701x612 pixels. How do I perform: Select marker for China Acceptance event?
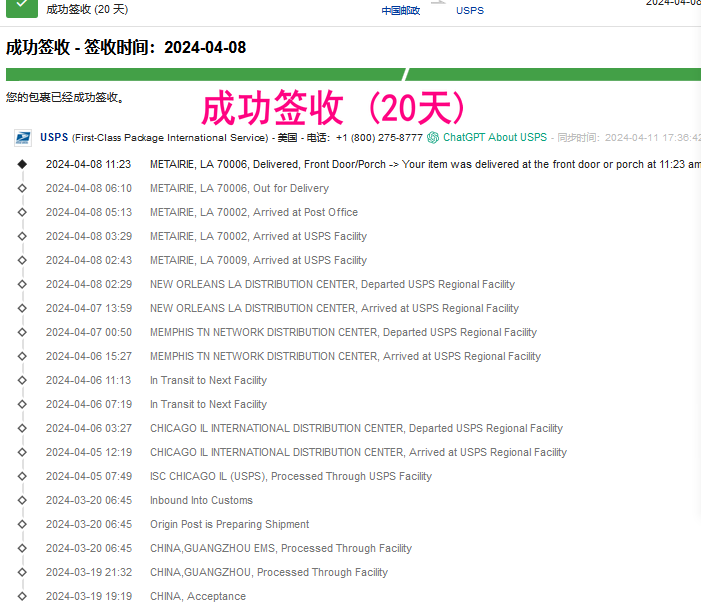click(x=22, y=596)
